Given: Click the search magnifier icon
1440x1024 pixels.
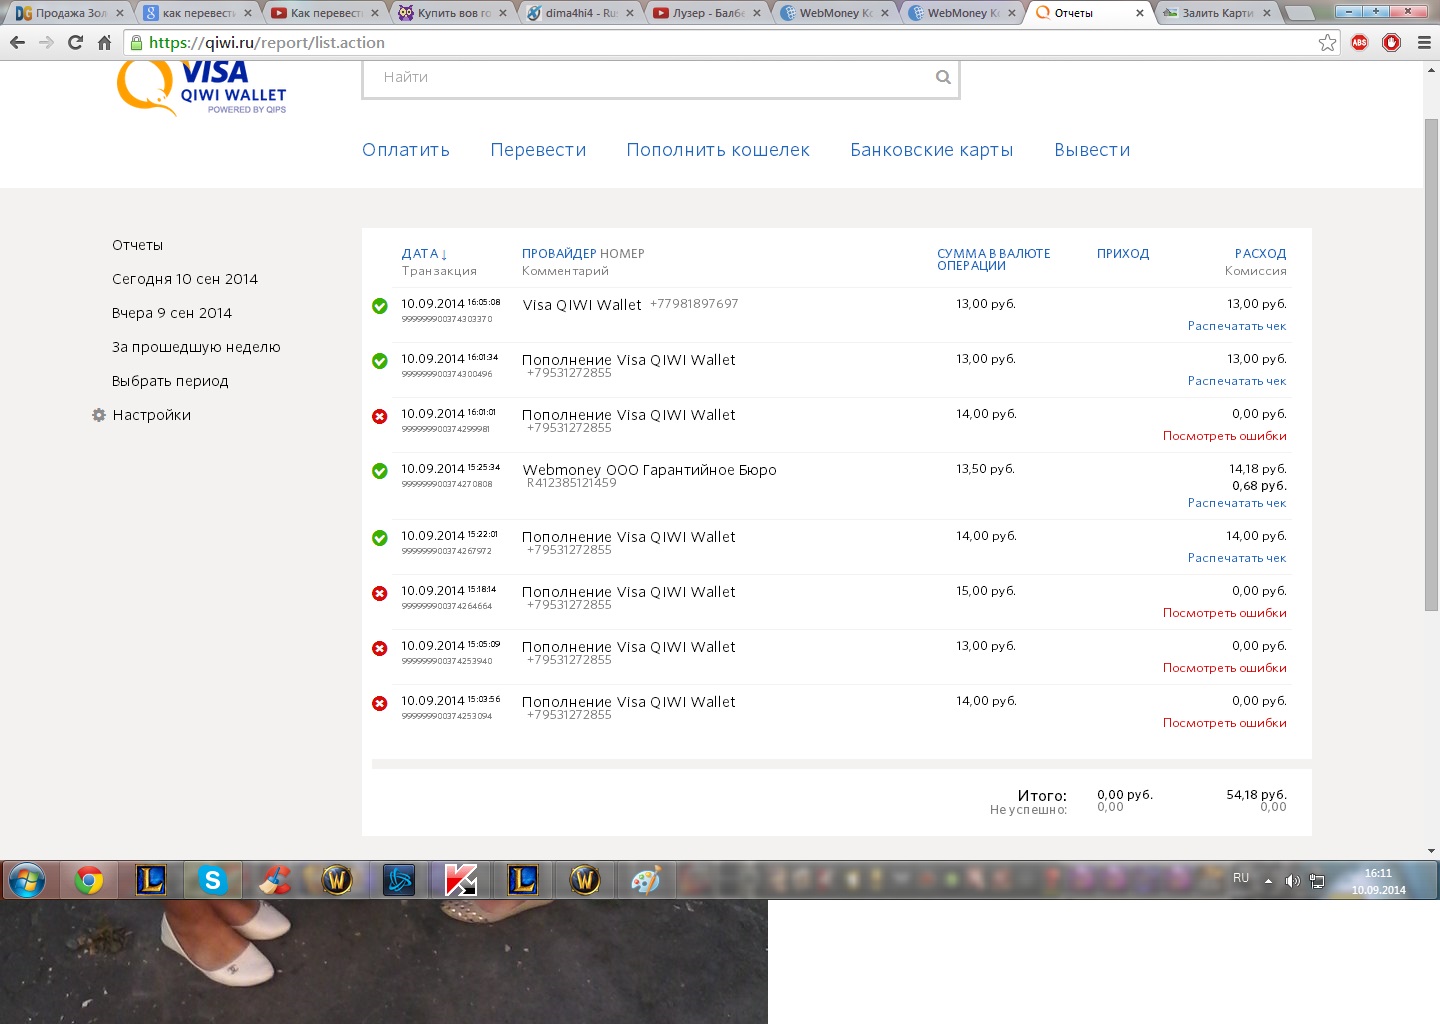Looking at the screenshot, I should [x=943, y=77].
